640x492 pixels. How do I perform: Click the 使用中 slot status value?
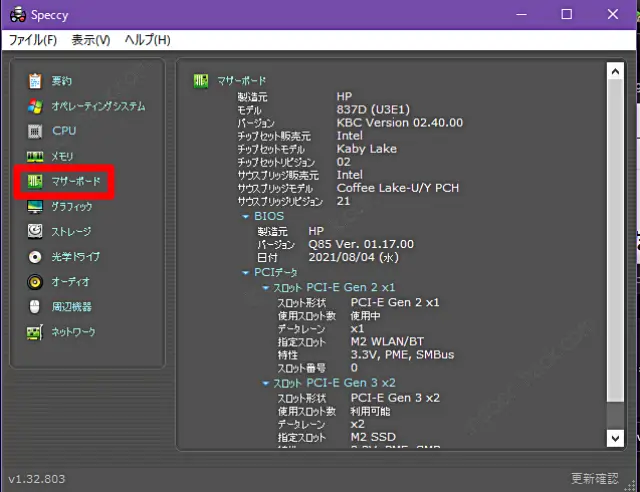click(x=365, y=316)
